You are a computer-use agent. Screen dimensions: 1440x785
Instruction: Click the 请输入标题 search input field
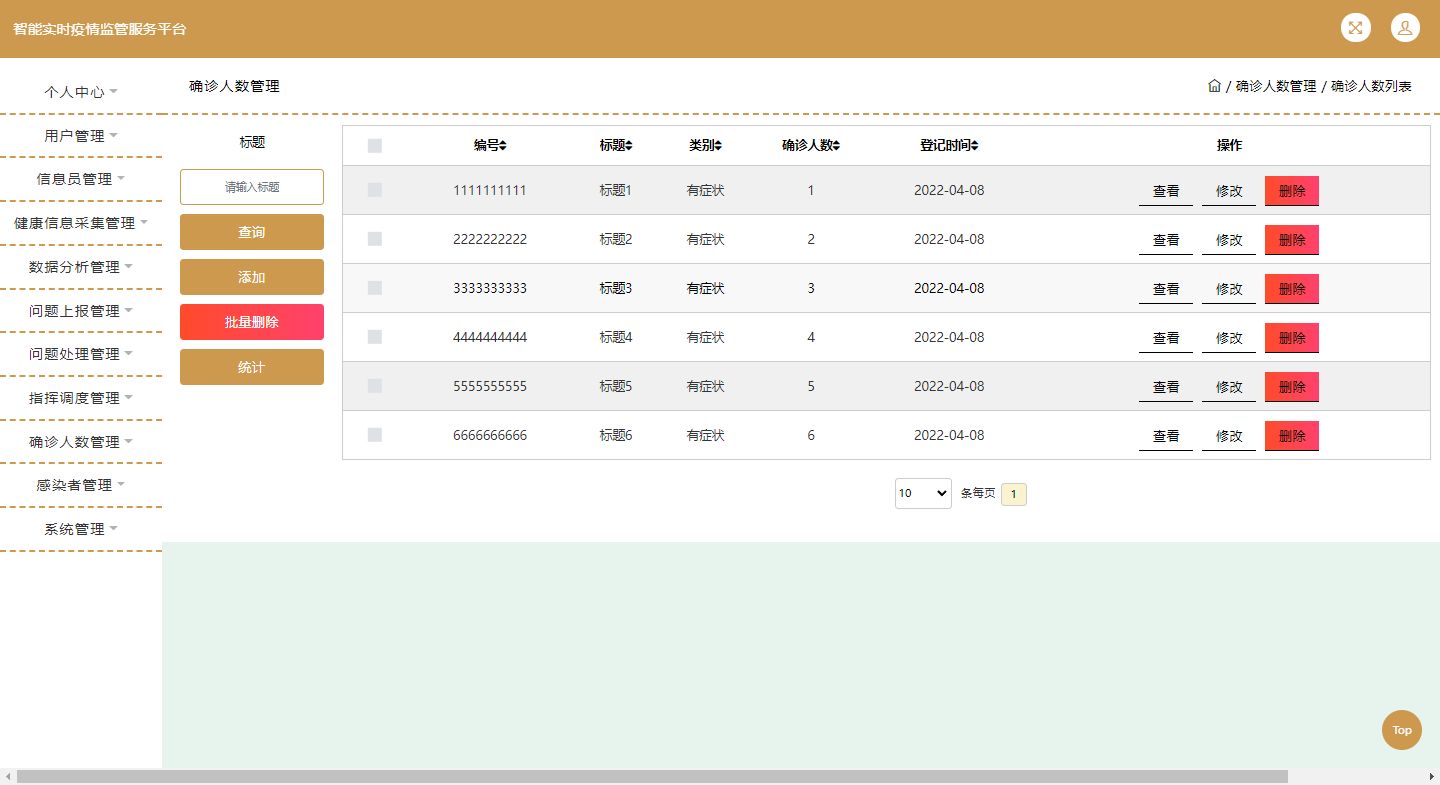point(252,187)
